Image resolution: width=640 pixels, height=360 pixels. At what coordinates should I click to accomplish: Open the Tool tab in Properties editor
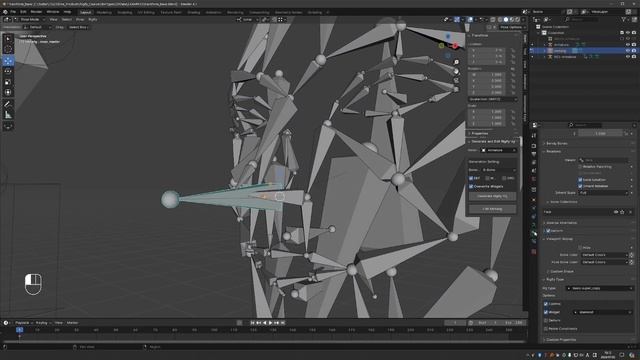[534, 136]
